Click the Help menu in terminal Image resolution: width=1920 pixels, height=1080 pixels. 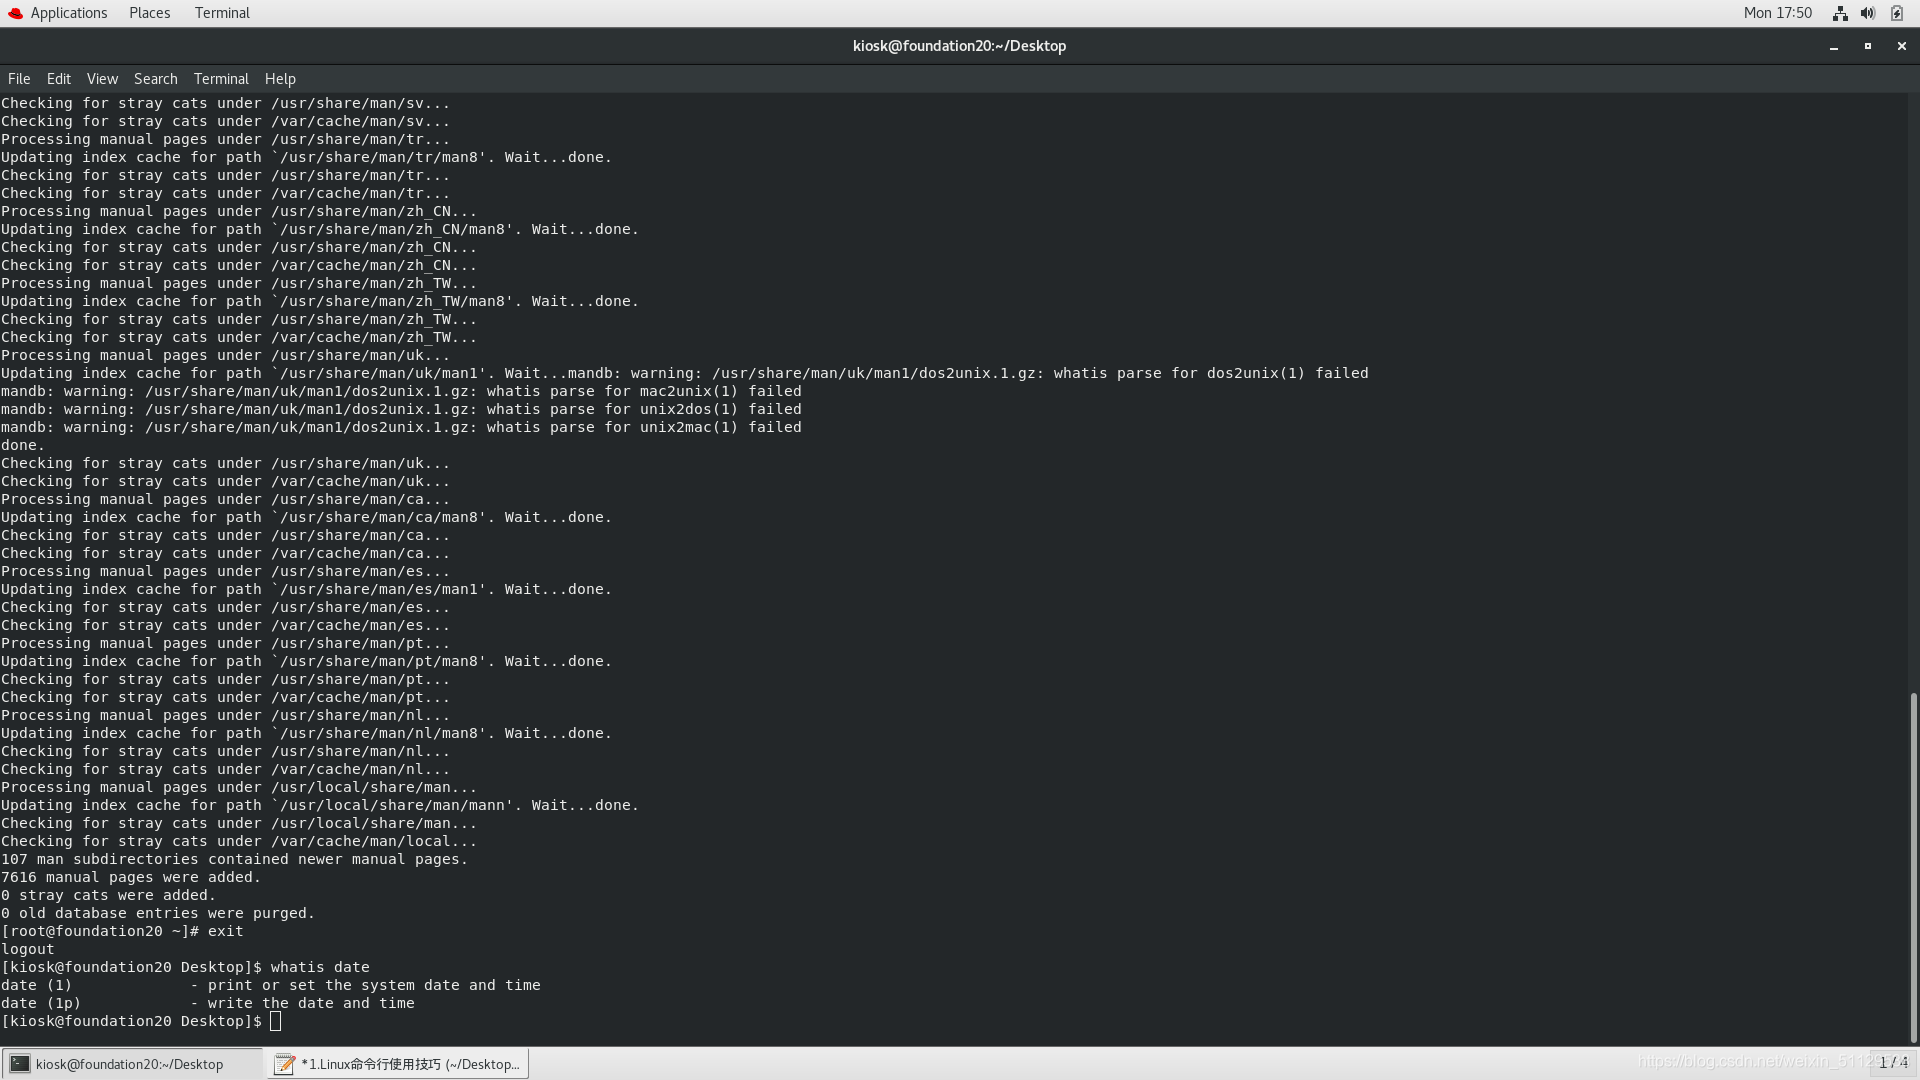click(x=280, y=78)
